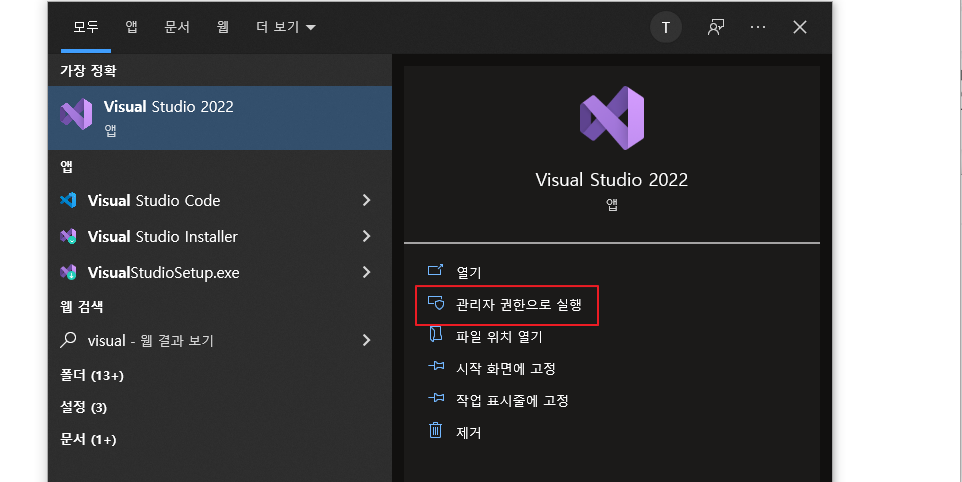Choose 관리자 권한으로 실행

pos(518,305)
